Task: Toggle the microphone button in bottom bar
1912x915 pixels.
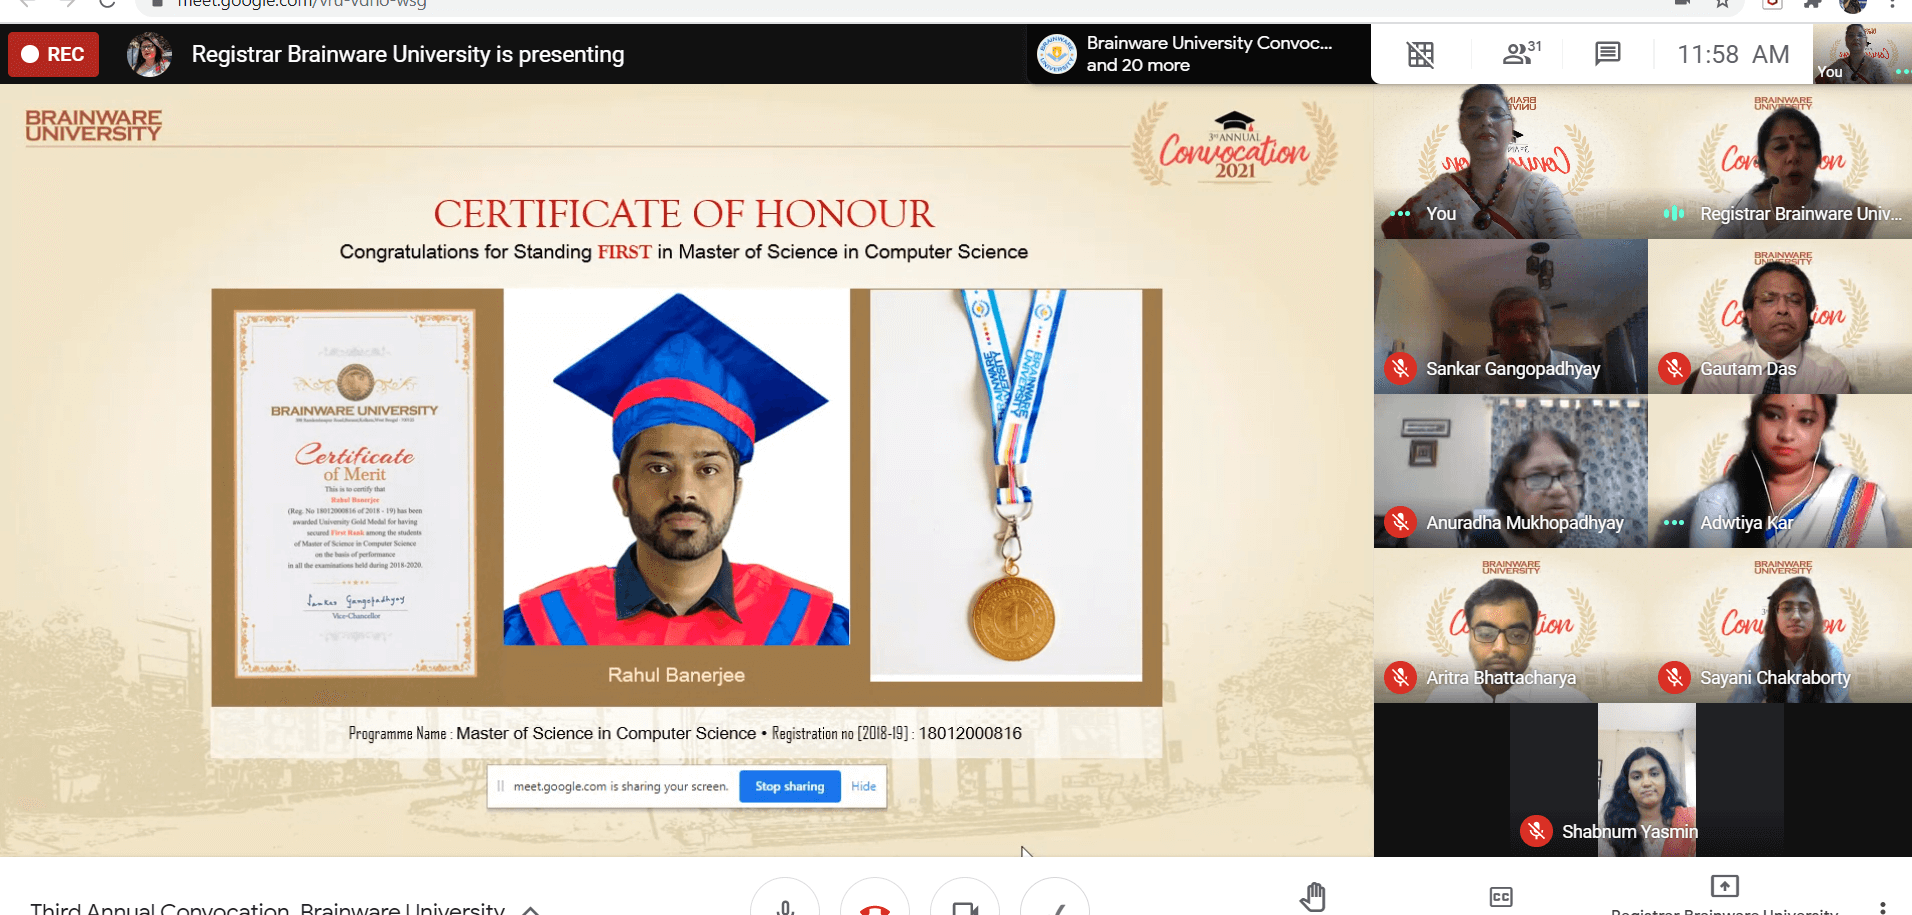Action: (x=785, y=897)
